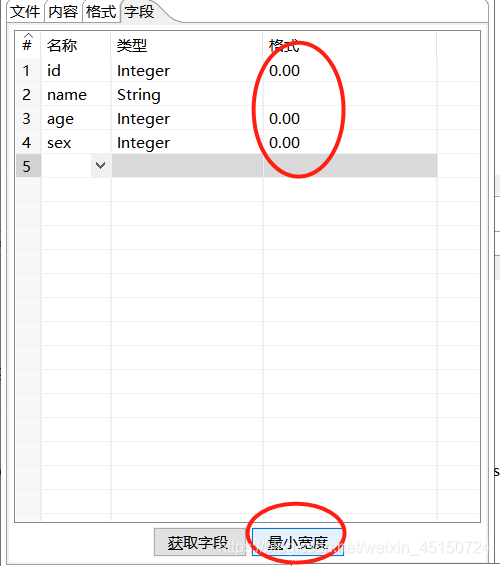Screen dimensions: 500x566
Task: Open the name dropdown in row 5
Action: [100, 166]
